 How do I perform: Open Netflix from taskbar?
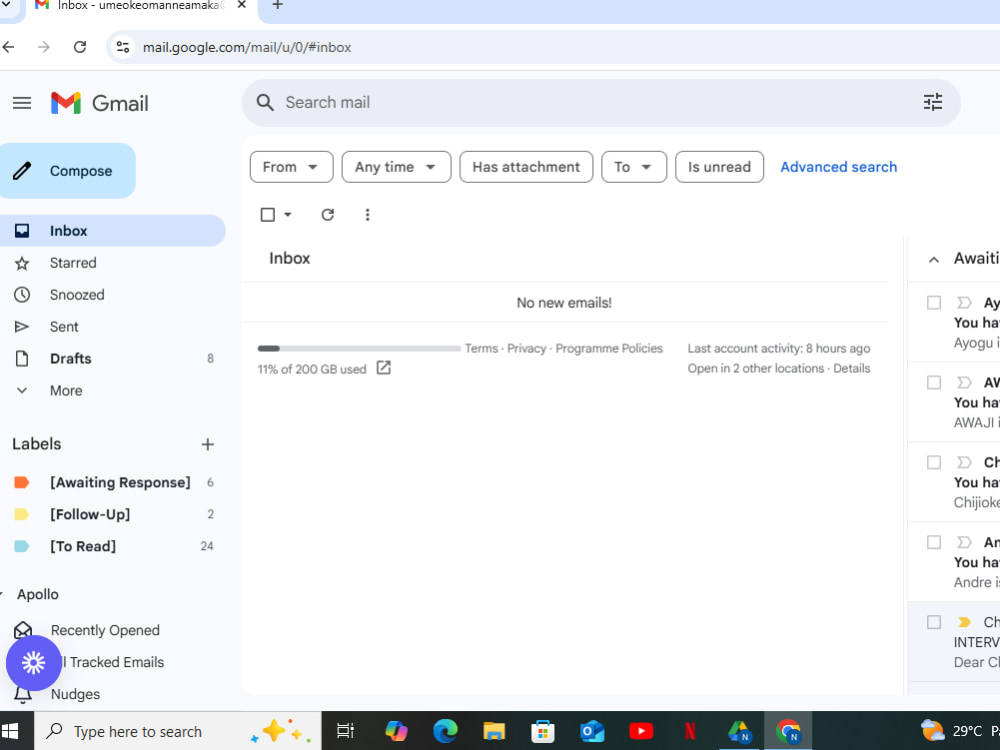coord(690,731)
